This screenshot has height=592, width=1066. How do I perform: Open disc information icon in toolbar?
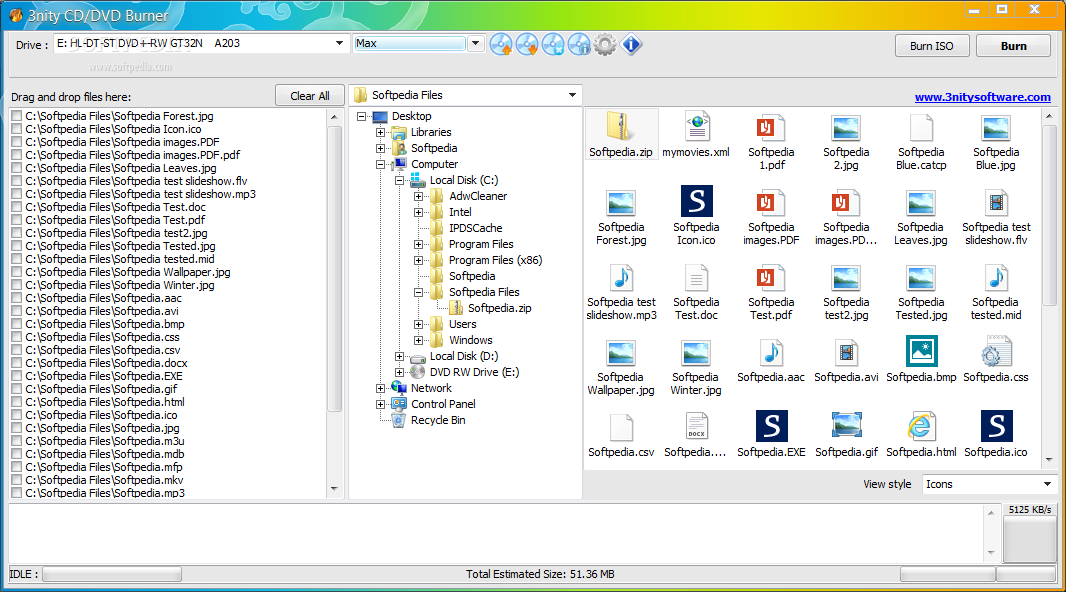579,45
